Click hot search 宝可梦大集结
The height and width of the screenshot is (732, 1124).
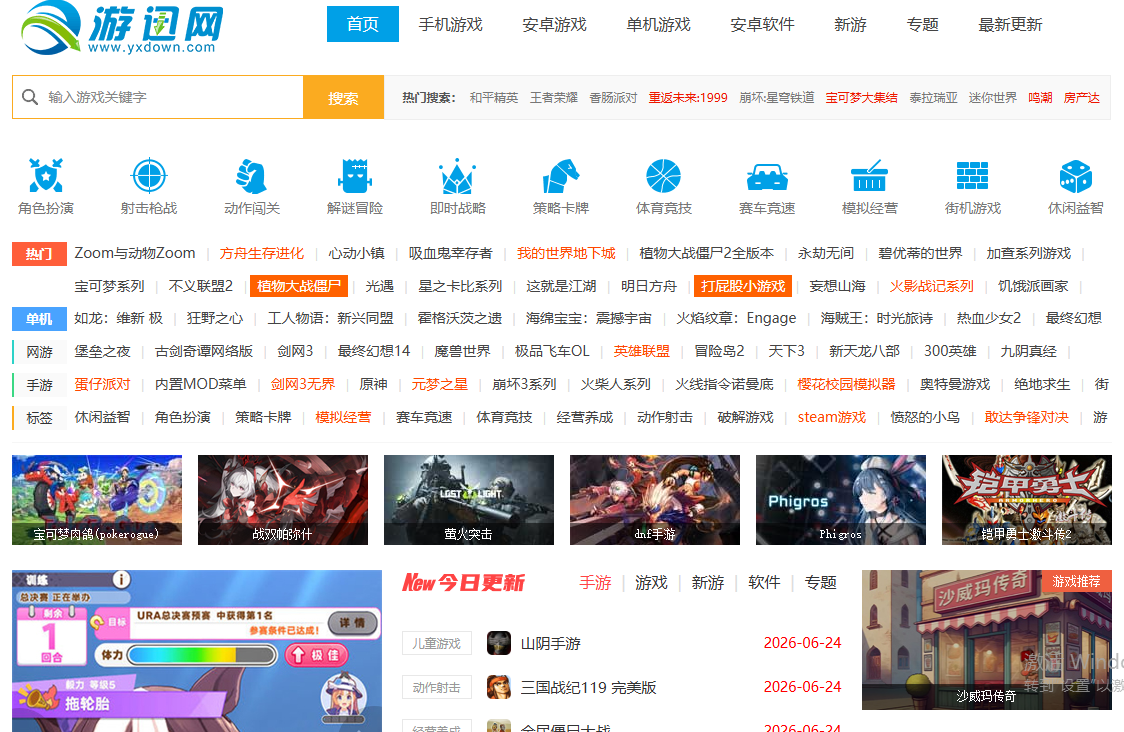tap(862, 98)
